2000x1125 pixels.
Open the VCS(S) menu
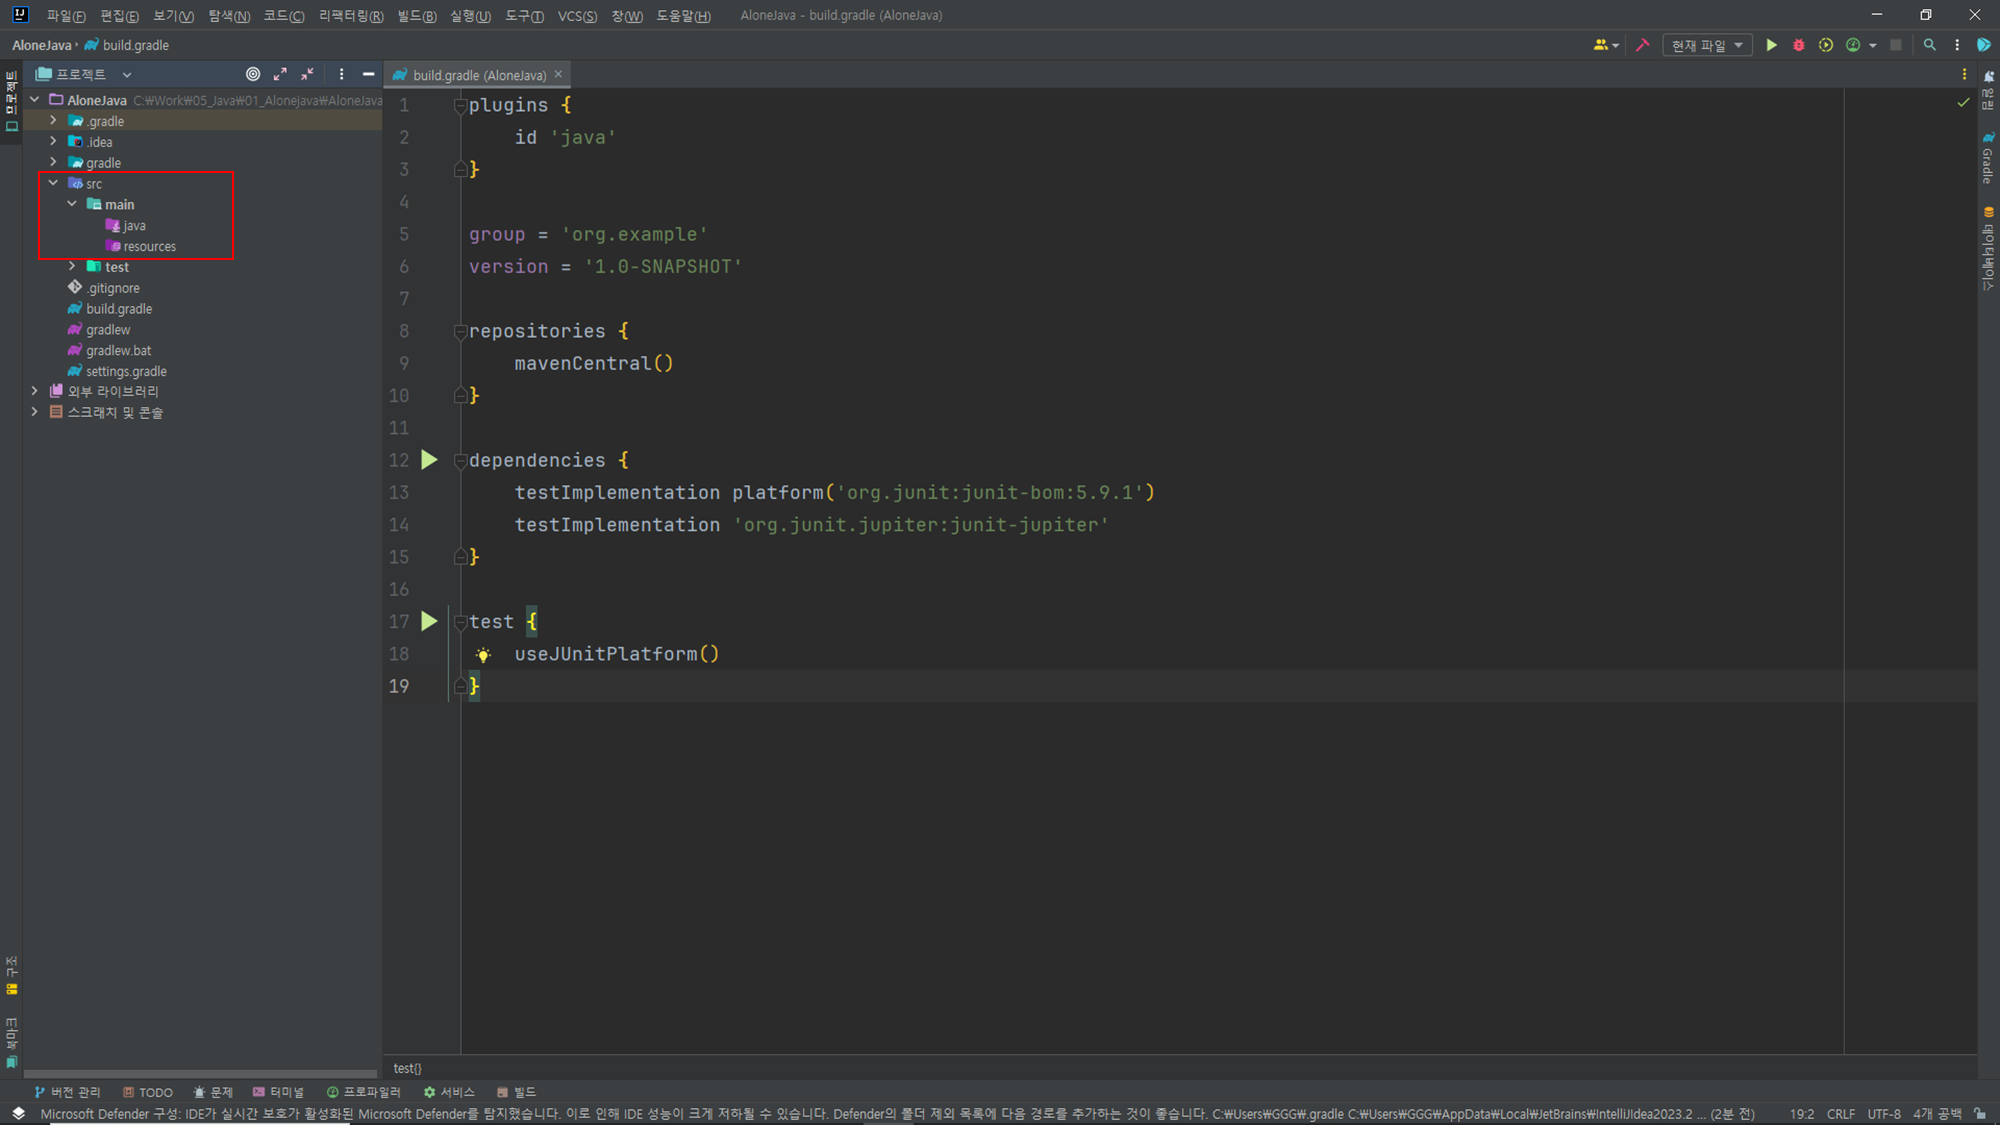coord(576,16)
